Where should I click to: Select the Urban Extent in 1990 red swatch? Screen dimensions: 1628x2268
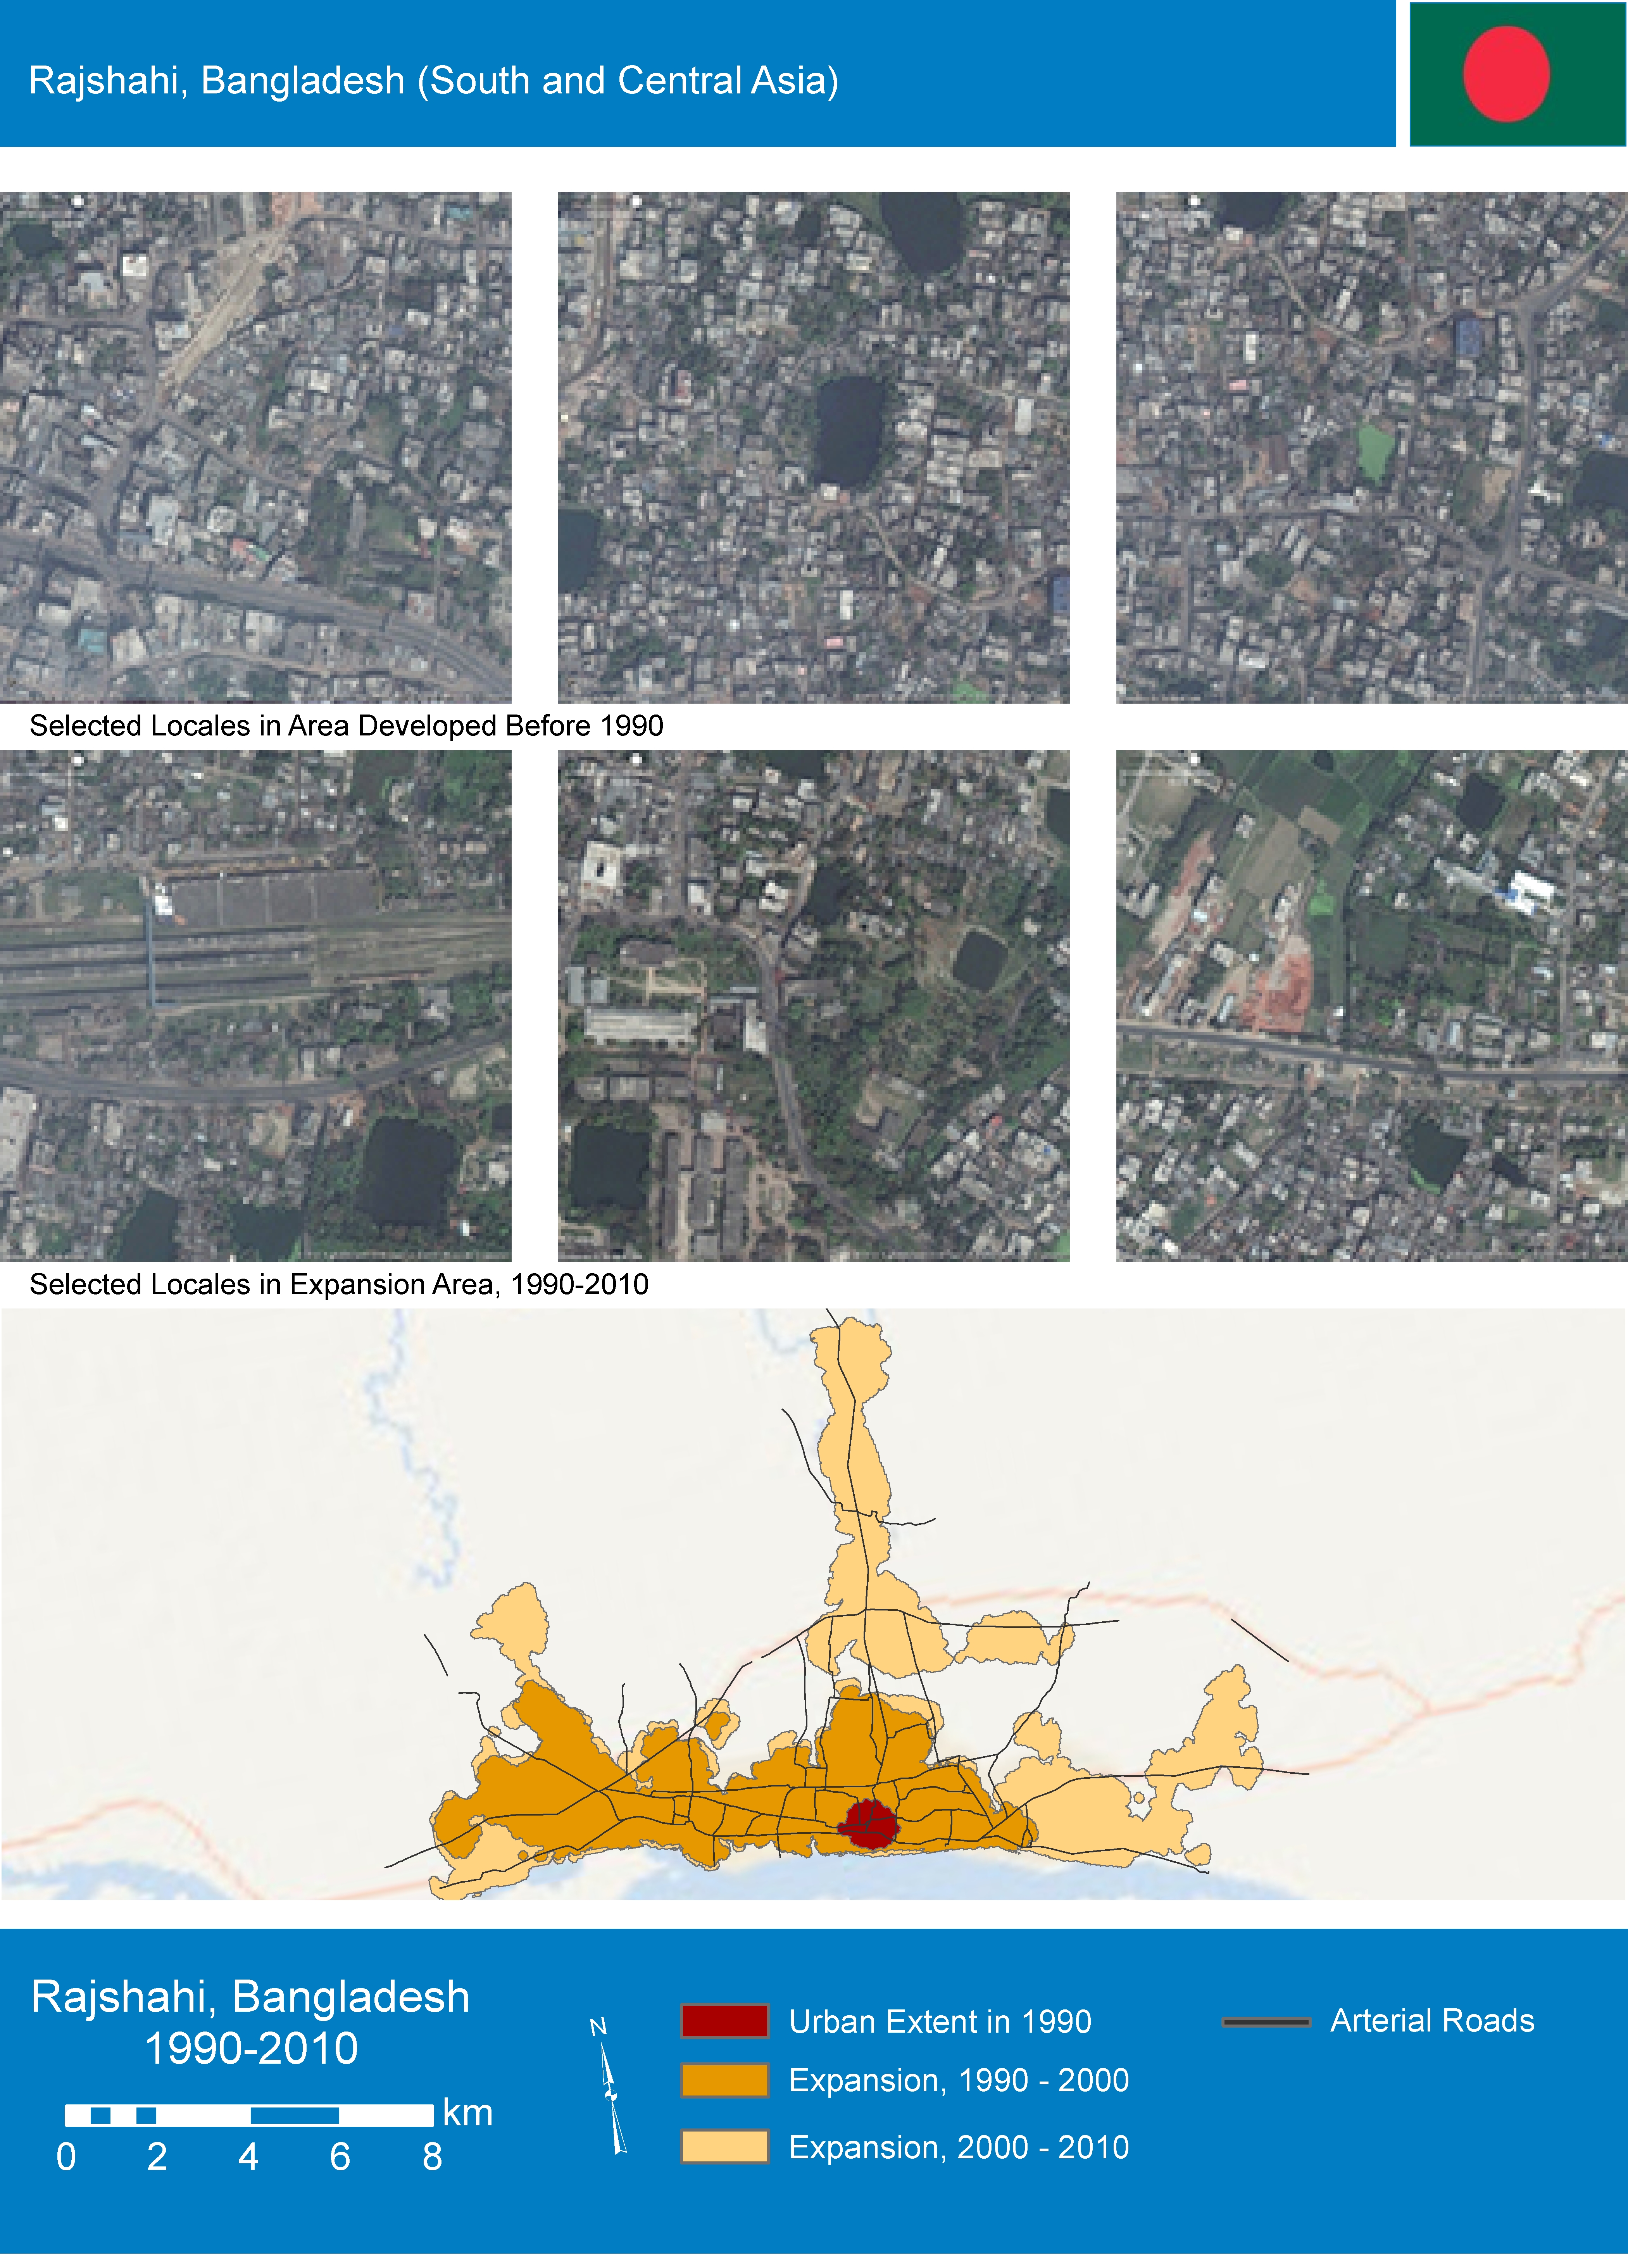[724, 2021]
